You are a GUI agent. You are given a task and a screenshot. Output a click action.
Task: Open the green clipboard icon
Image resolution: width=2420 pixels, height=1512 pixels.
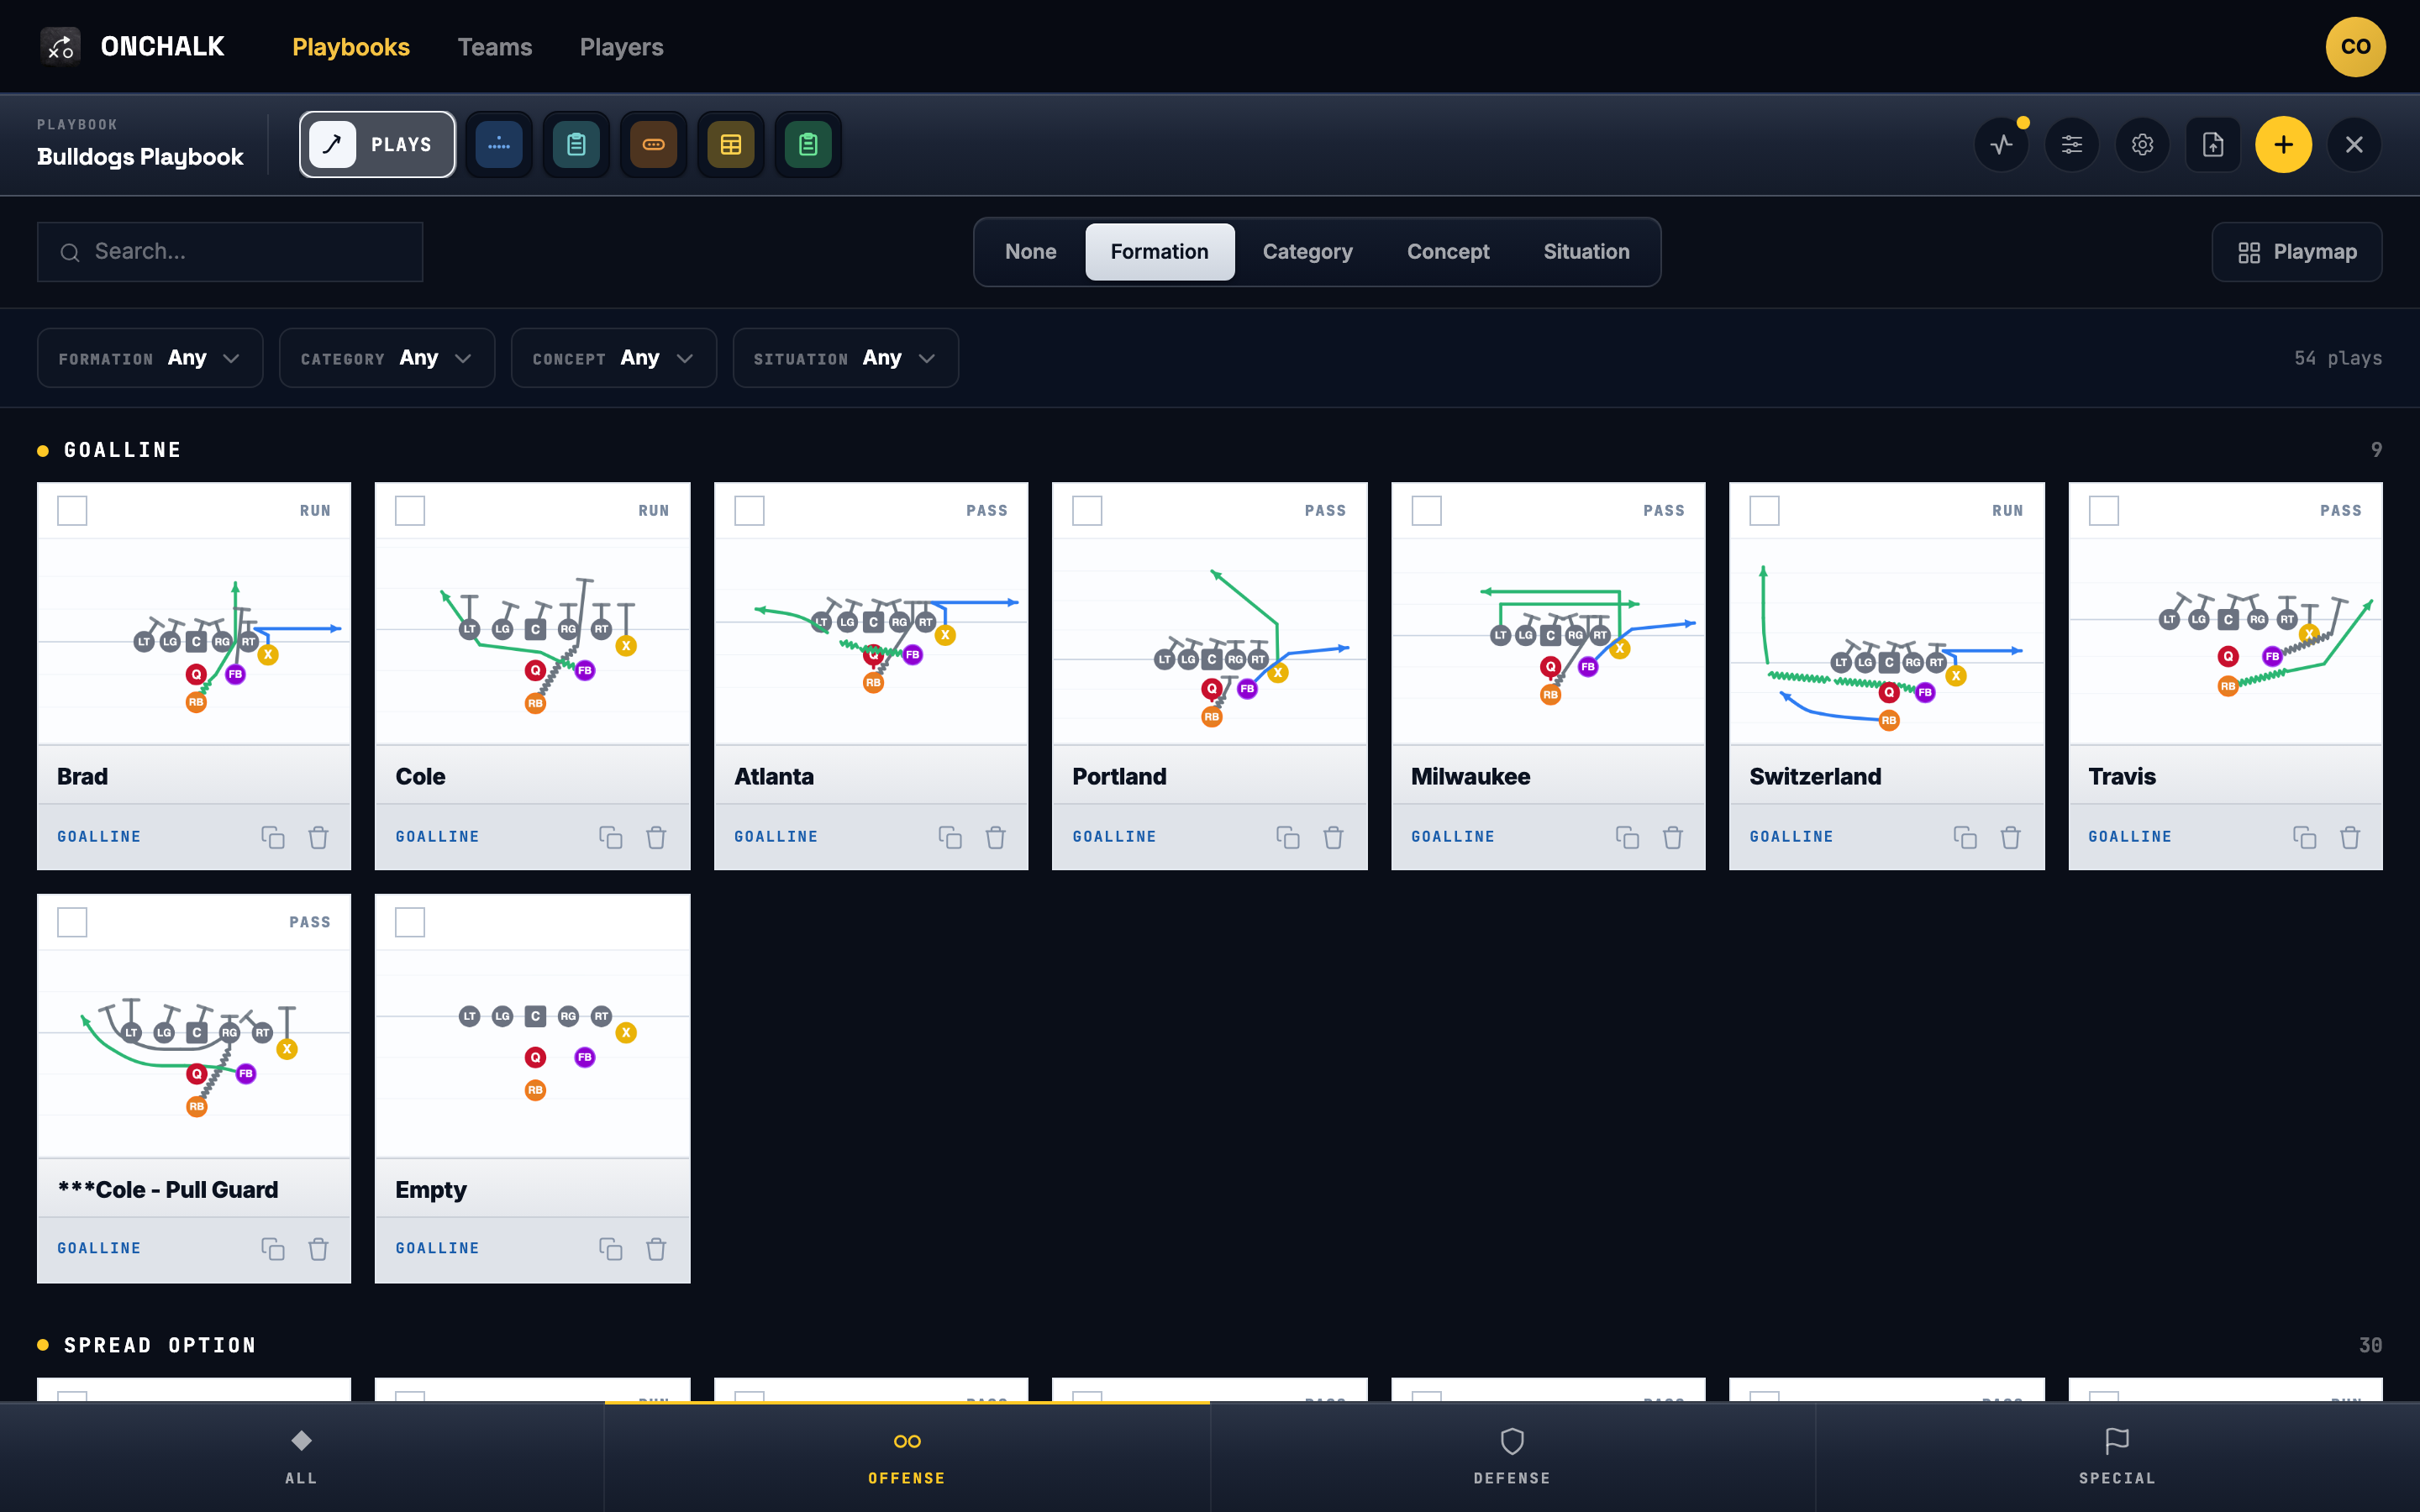tap(808, 145)
